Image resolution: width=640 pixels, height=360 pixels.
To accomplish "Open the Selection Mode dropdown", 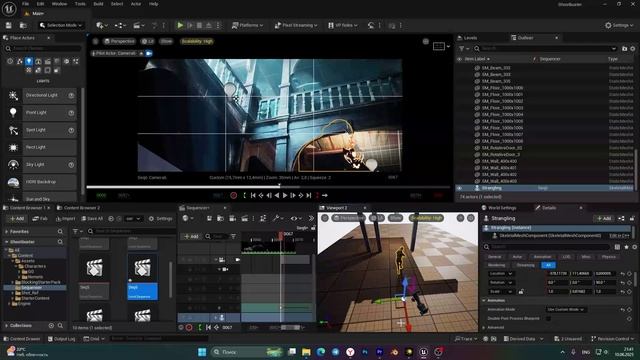I will 61,25.
